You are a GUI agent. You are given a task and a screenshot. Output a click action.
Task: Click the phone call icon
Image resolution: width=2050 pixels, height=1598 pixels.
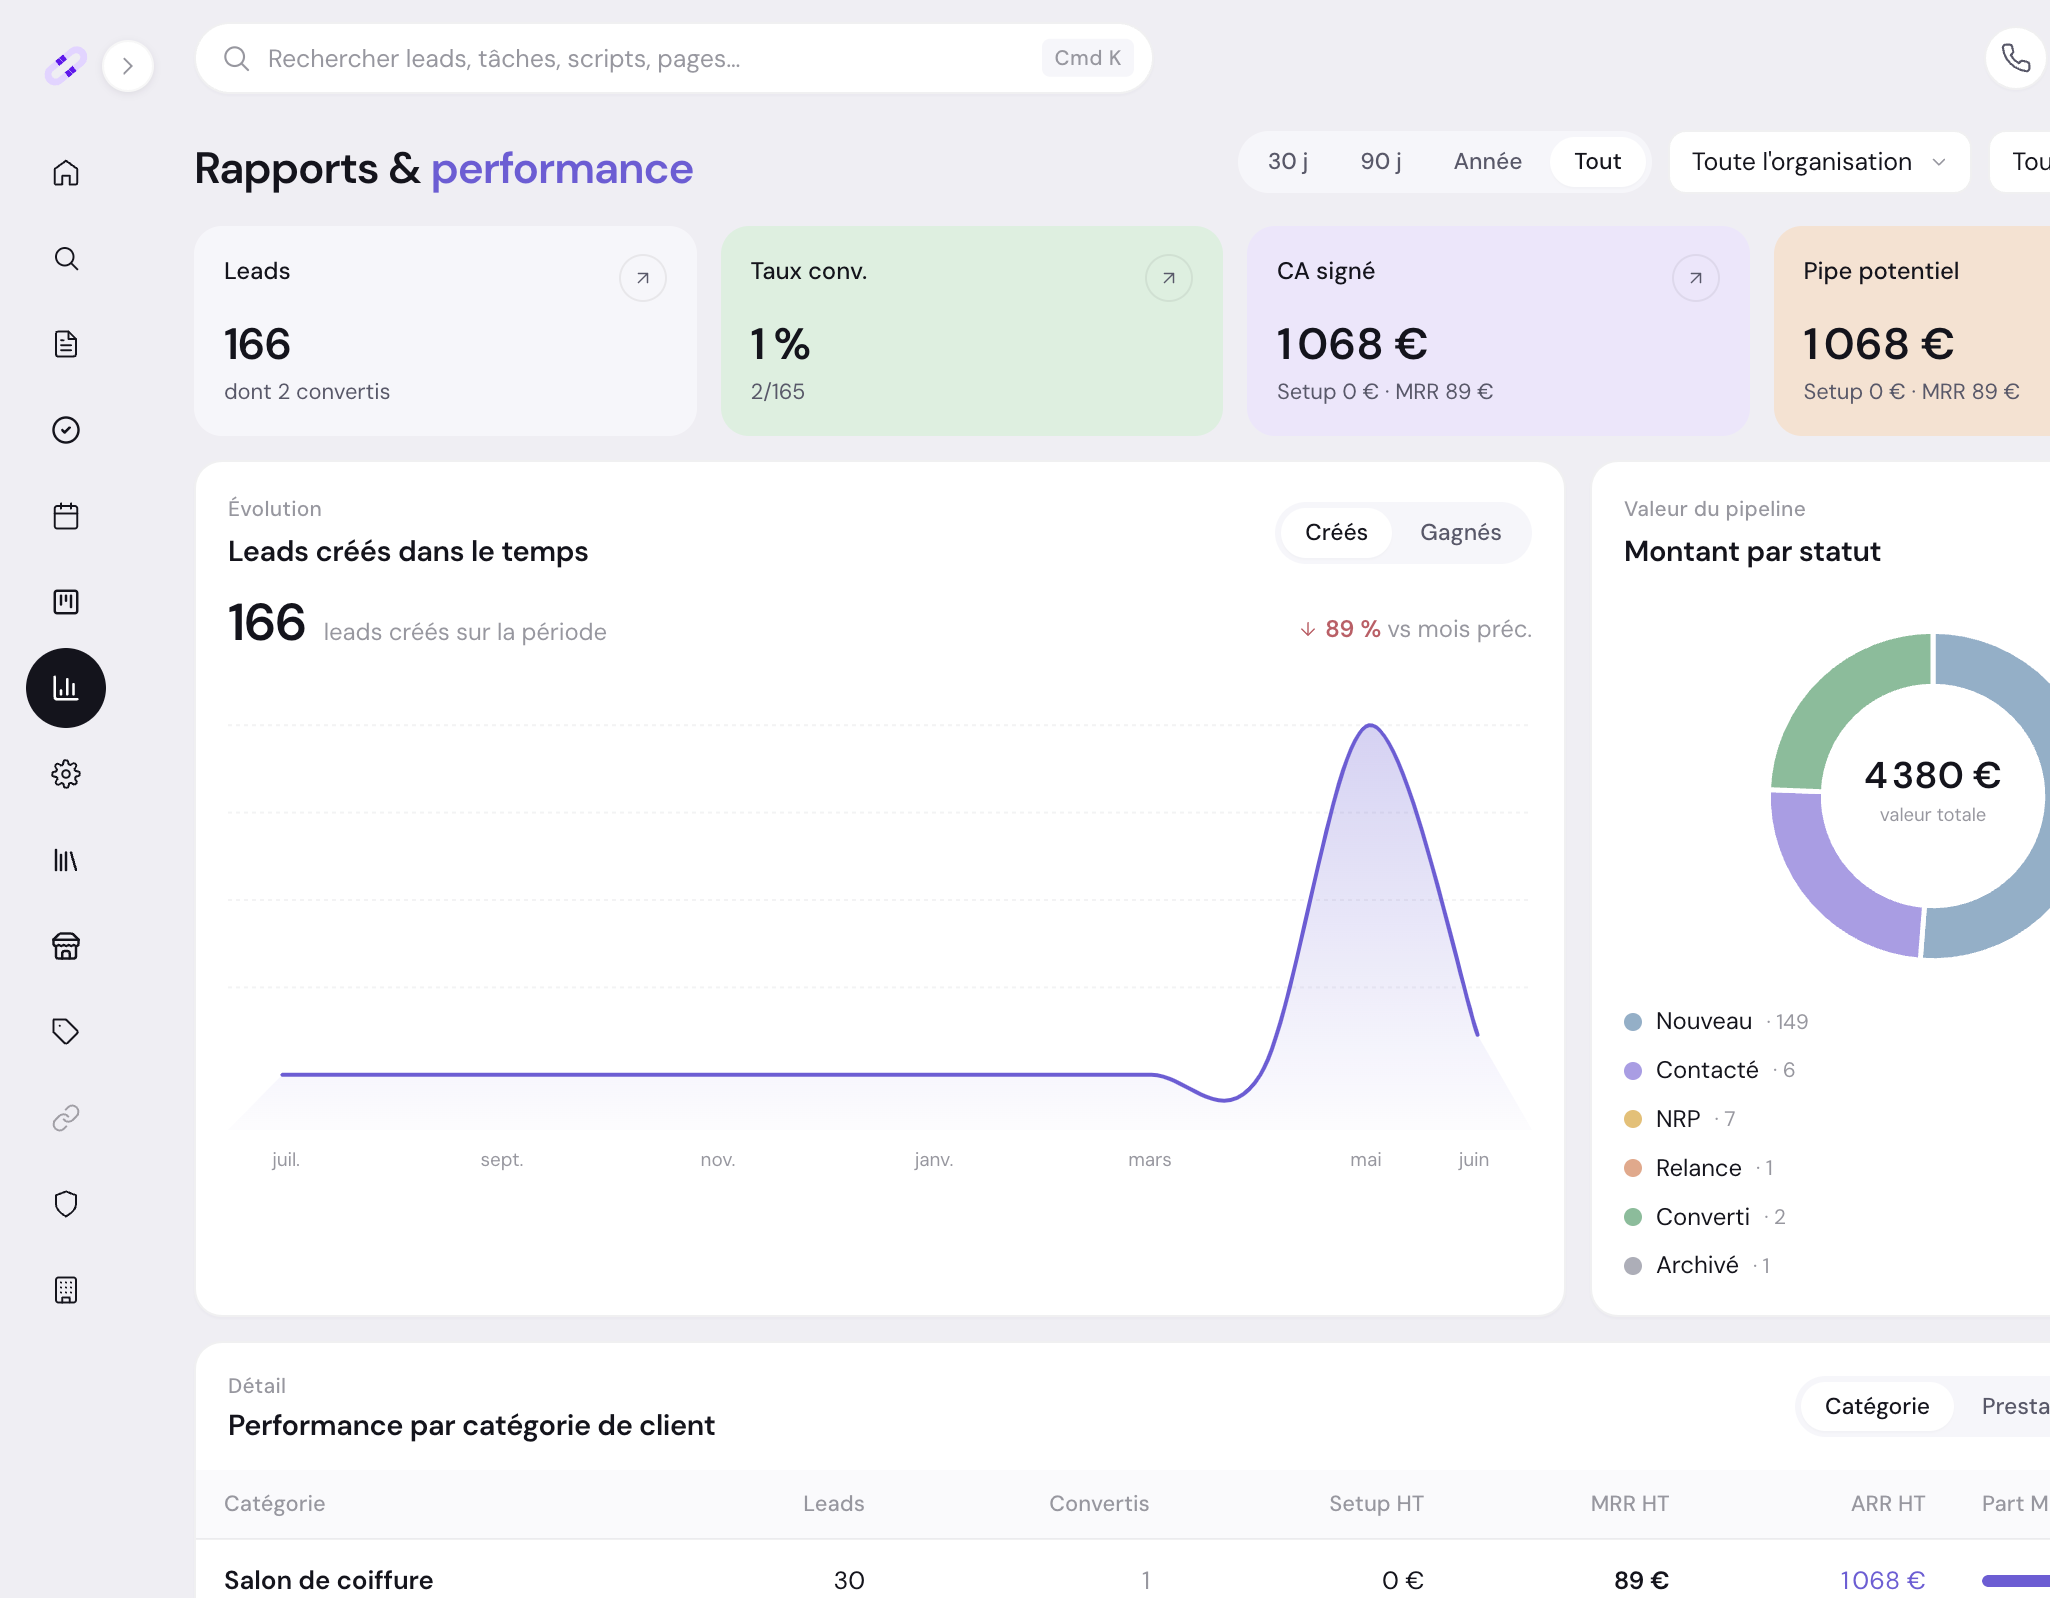coord(2016,58)
